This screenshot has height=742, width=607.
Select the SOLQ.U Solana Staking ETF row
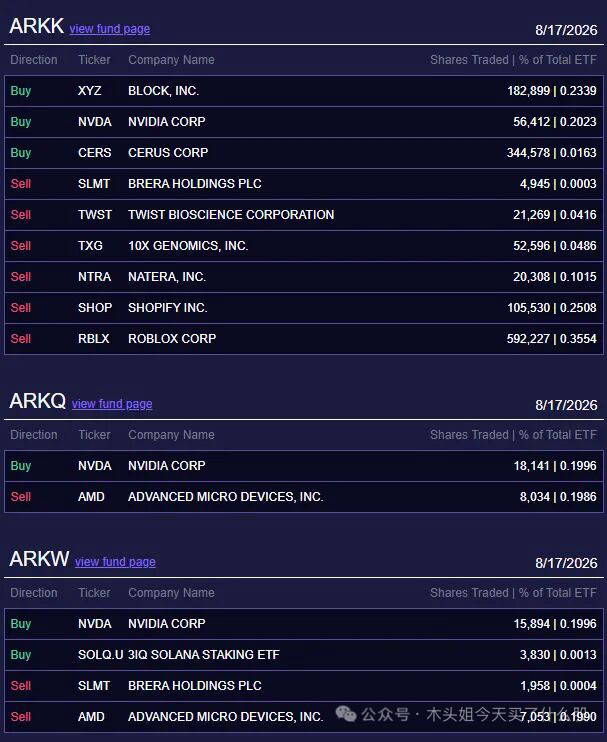[304, 655]
